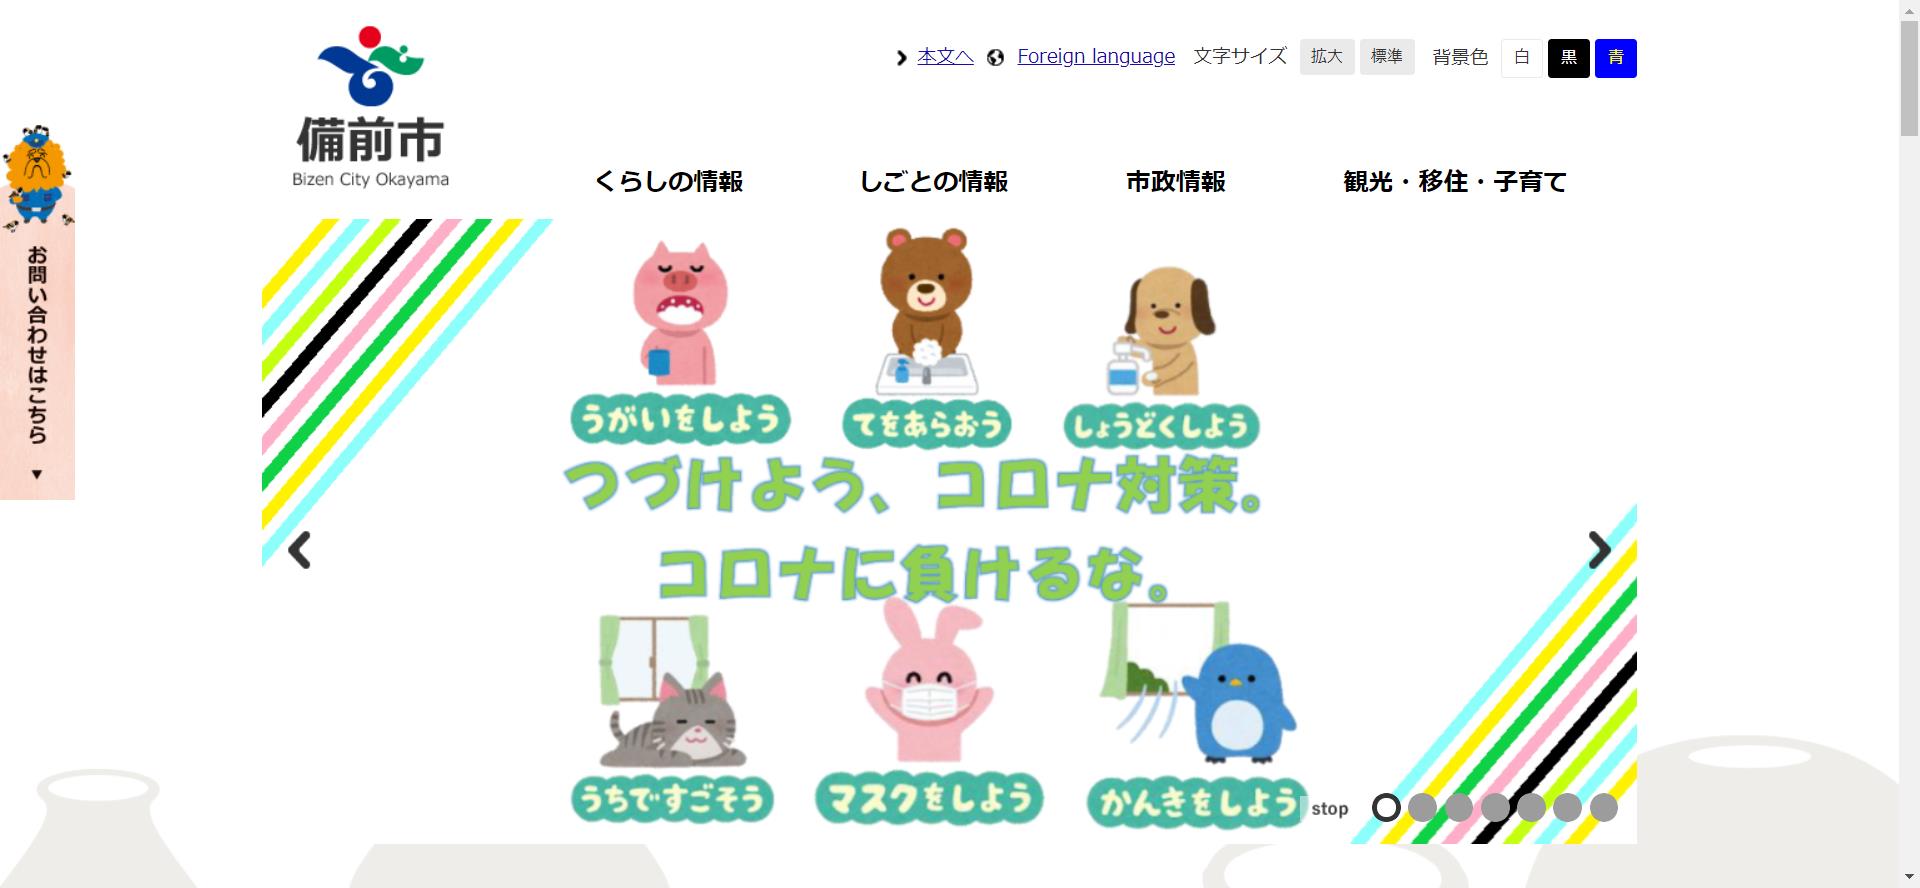Show the previous slide with left arrow
1920x888 pixels.
point(299,550)
